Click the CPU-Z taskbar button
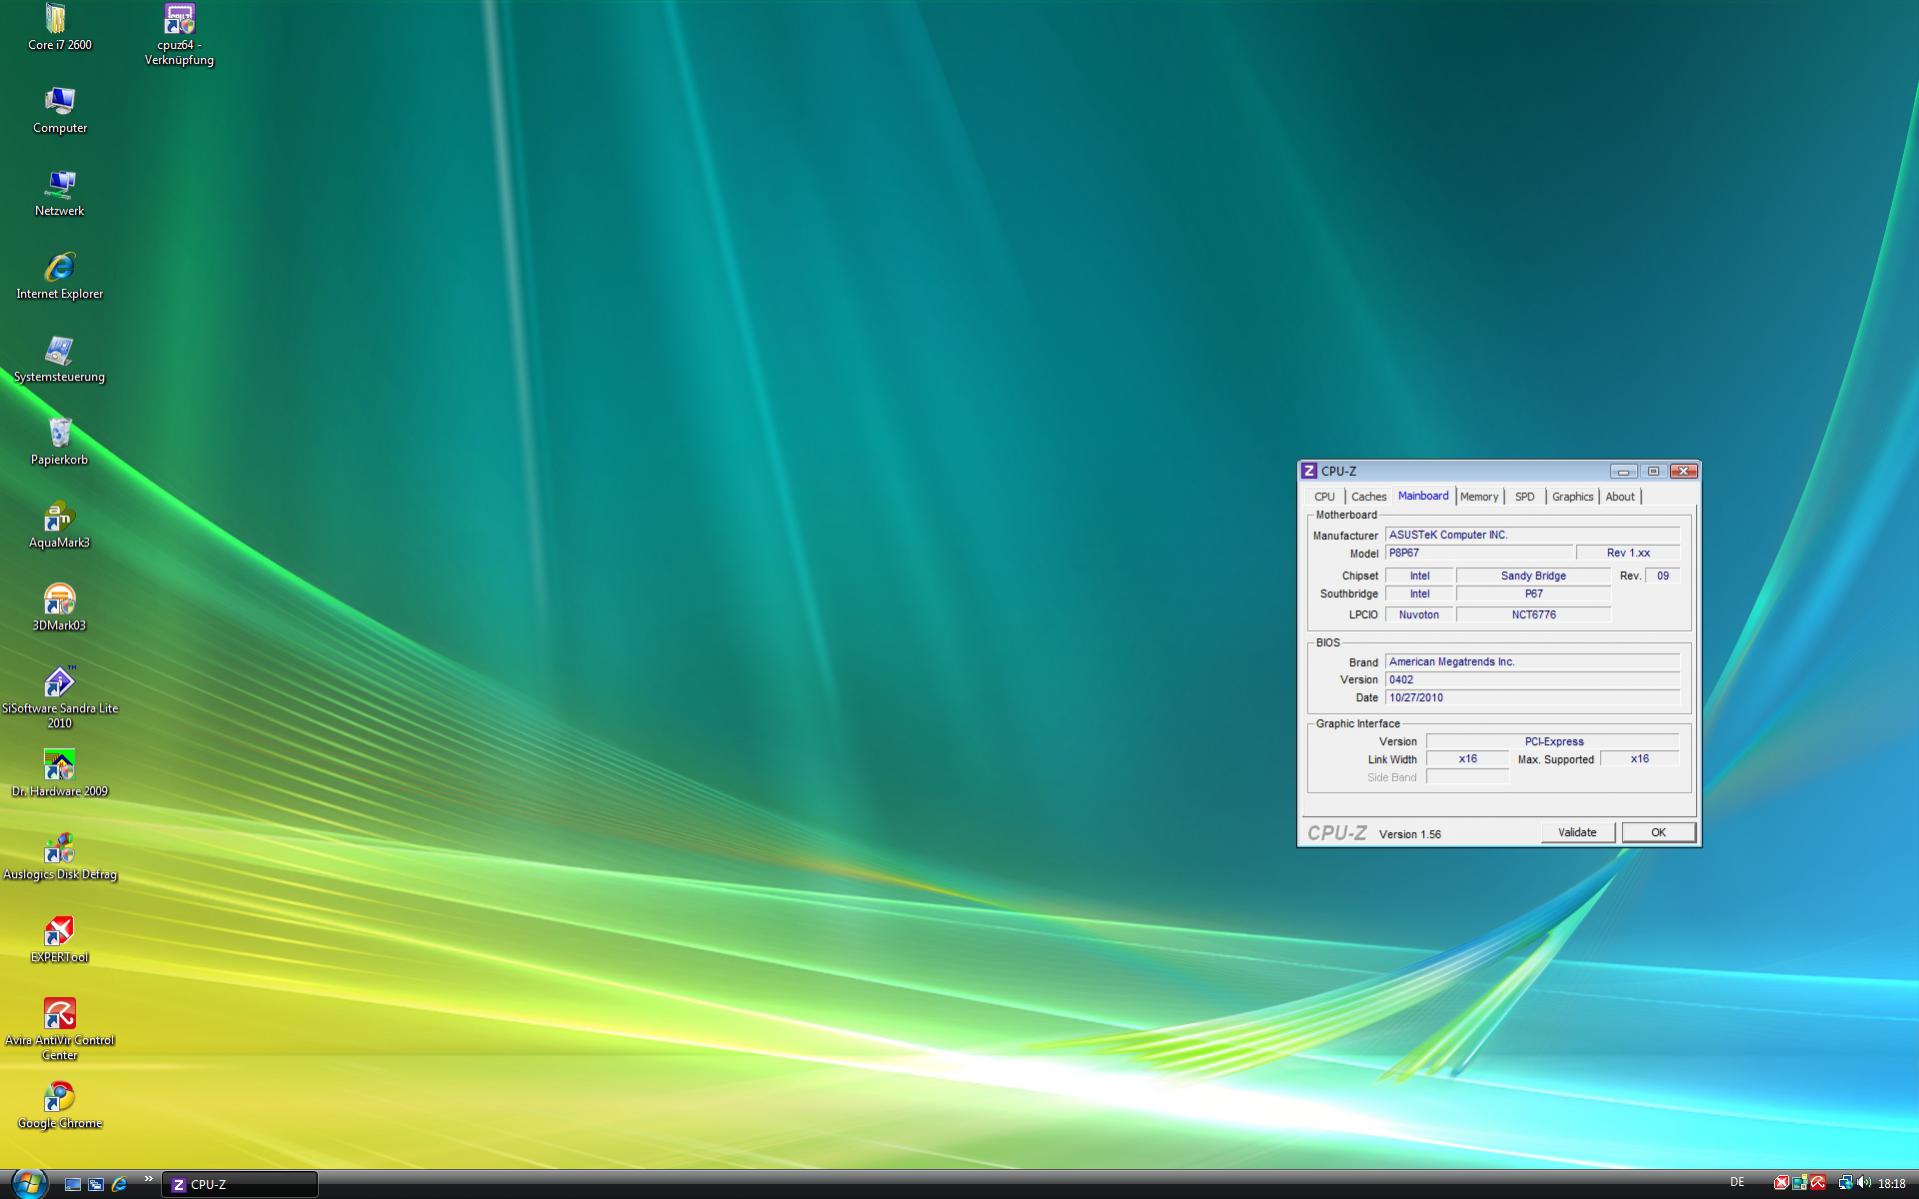This screenshot has height=1199, width=1919. [x=240, y=1184]
